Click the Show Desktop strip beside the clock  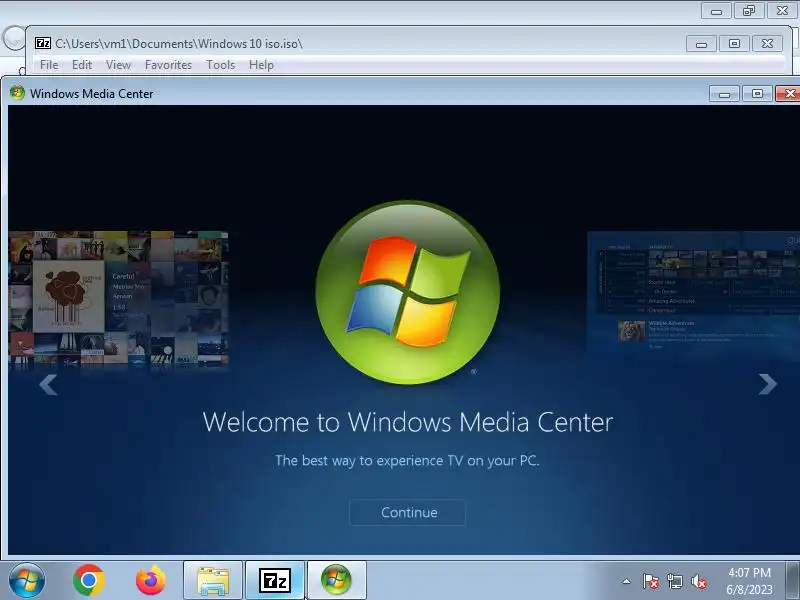pos(793,581)
